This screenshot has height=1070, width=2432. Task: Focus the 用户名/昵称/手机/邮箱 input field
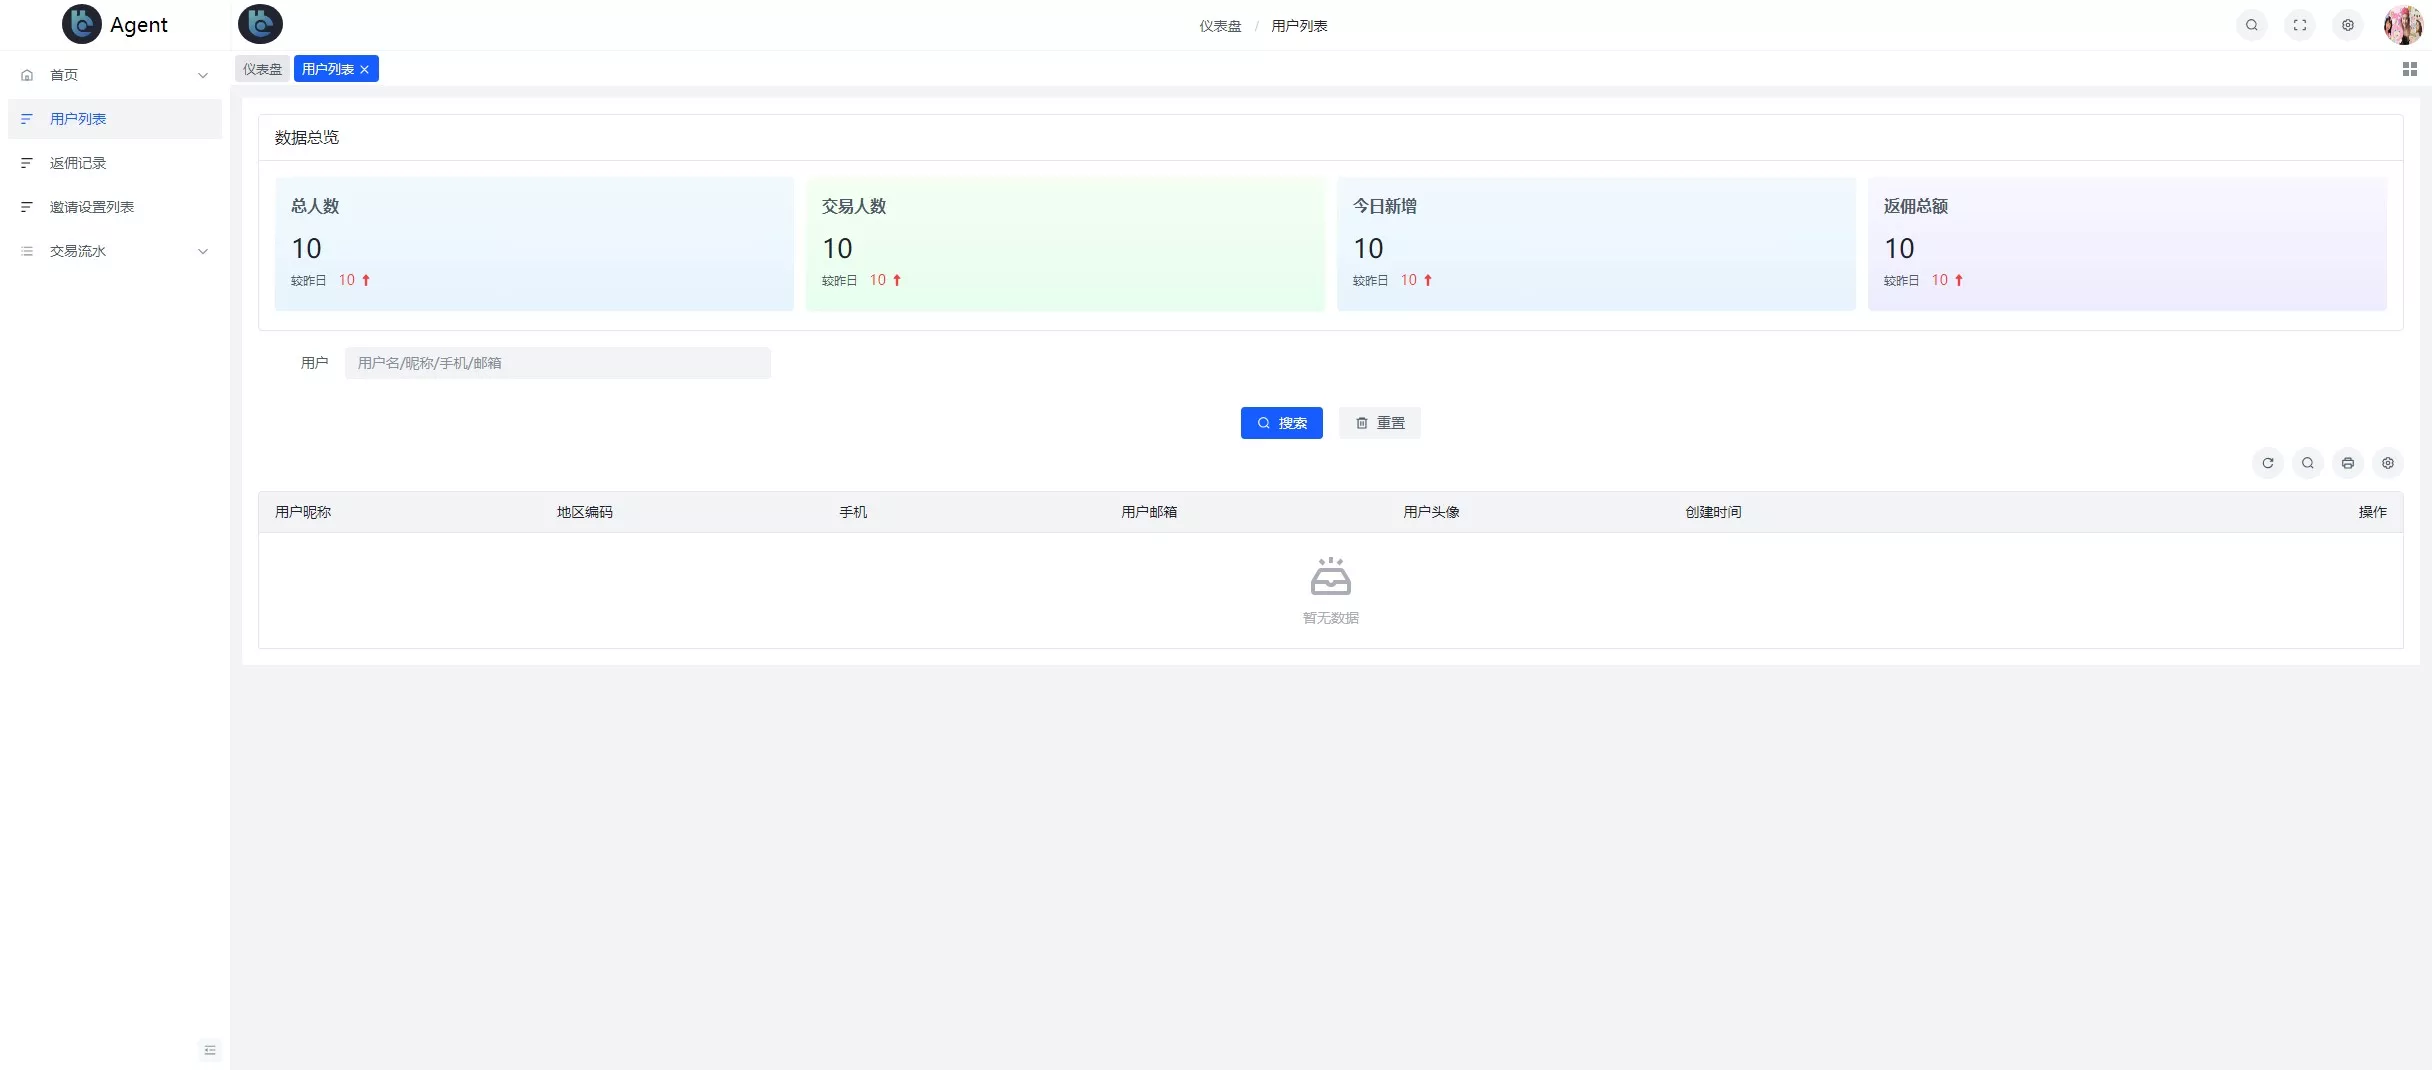(x=557, y=363)
